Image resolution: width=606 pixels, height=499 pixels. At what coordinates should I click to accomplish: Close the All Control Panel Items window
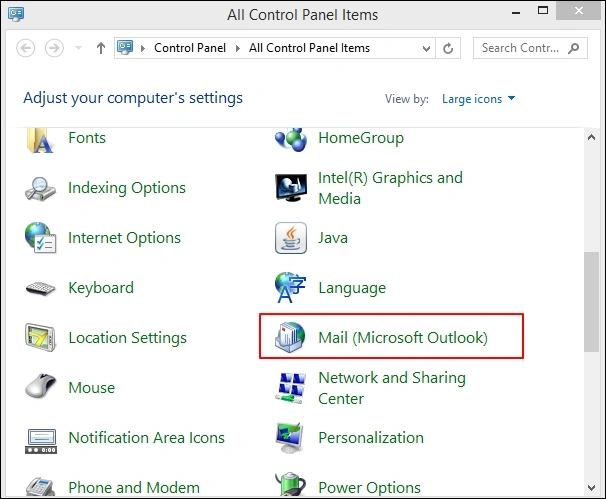pos(579,11)
